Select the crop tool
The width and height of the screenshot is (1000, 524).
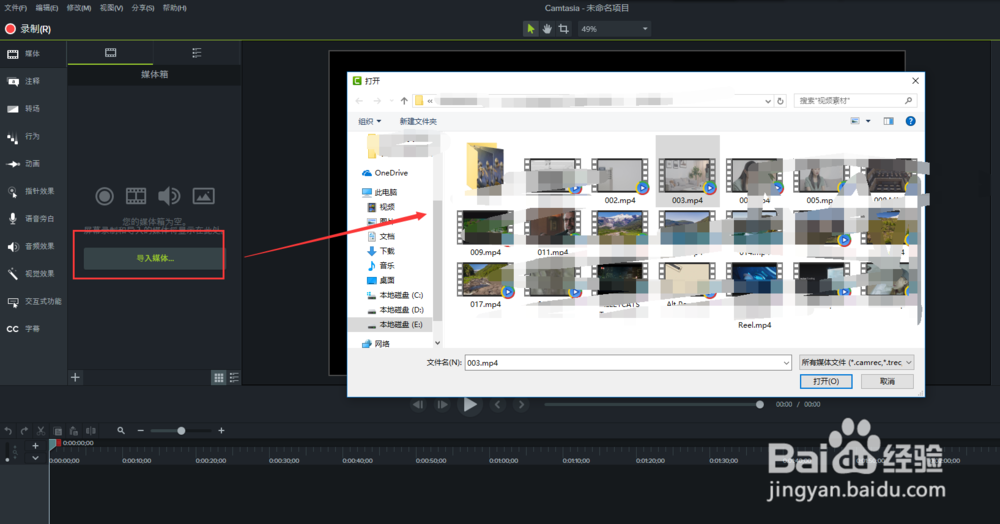point(564,29)
